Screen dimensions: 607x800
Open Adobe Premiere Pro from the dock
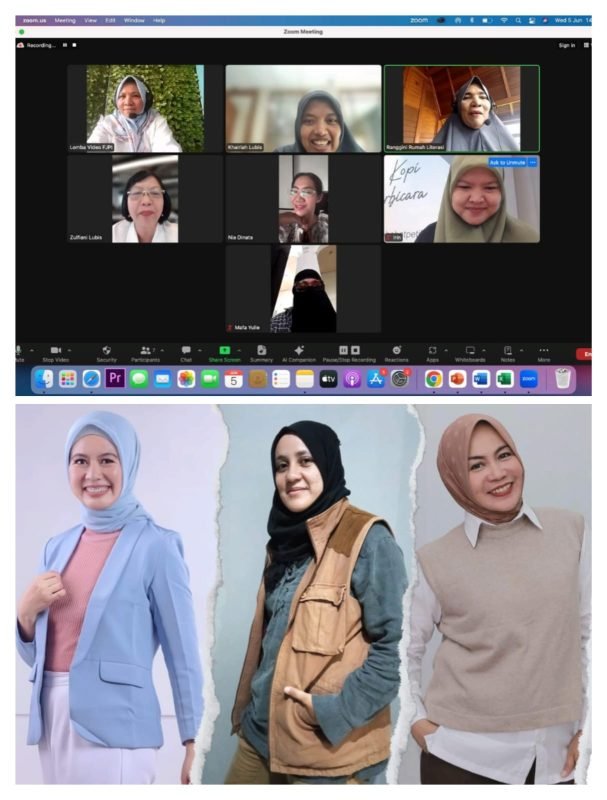click(115, 378)
